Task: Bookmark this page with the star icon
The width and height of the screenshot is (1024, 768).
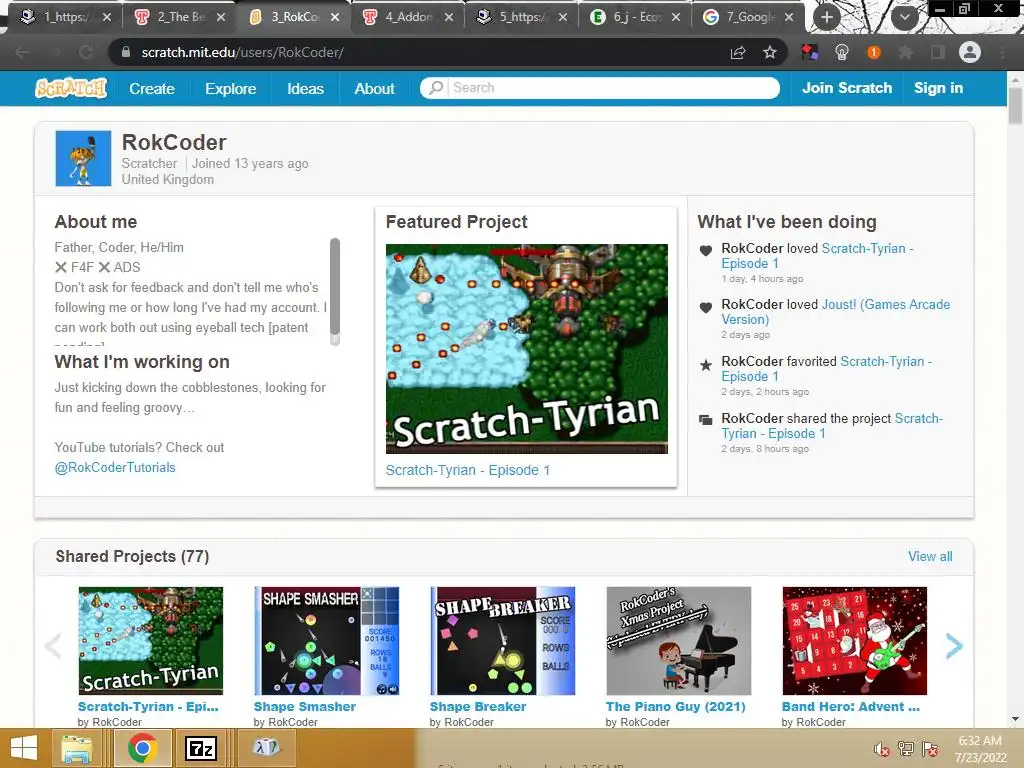Action: point(770,52)
